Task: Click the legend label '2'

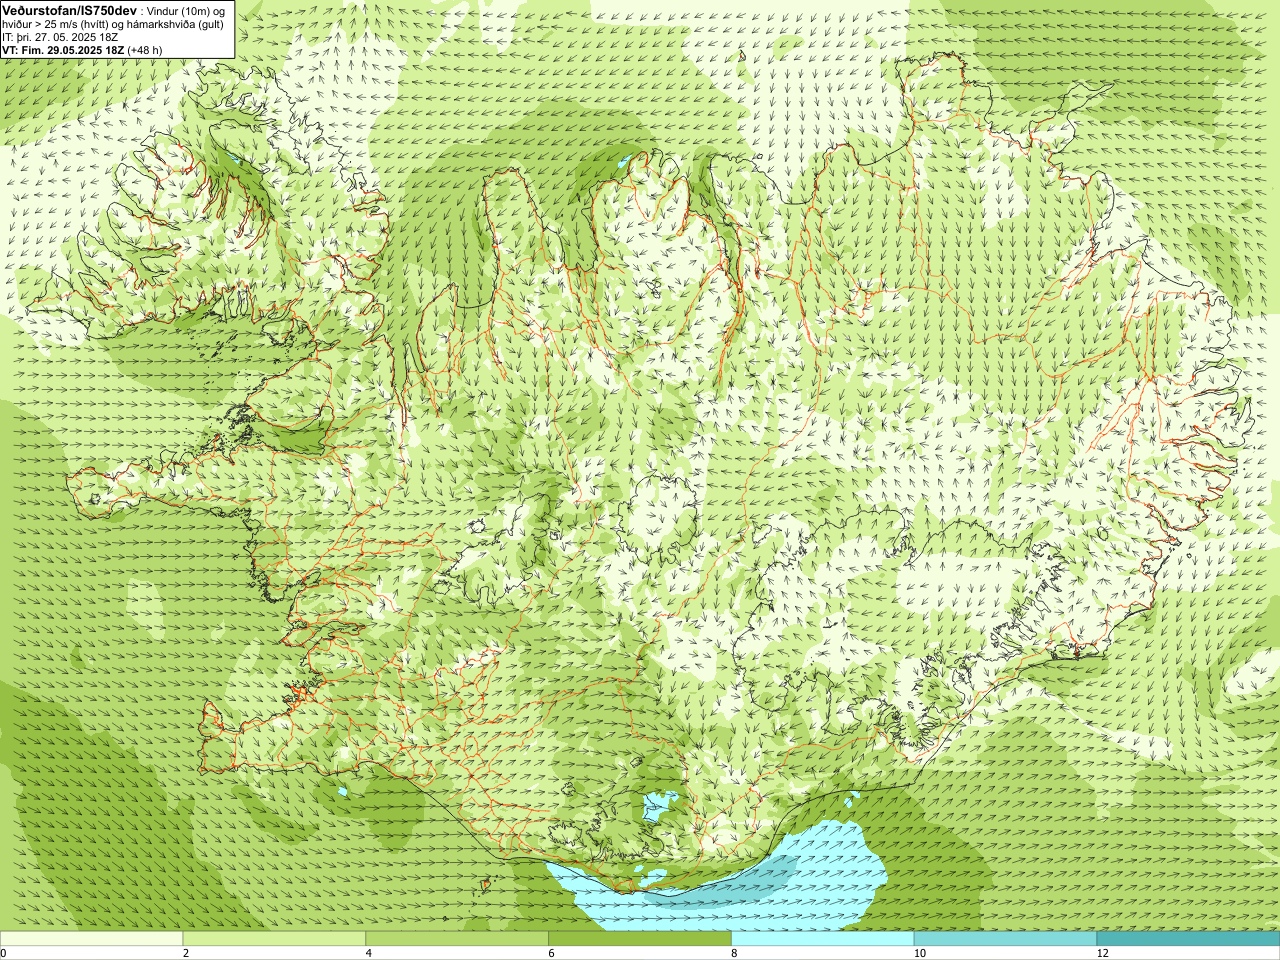Action: [x=186, y=953]
